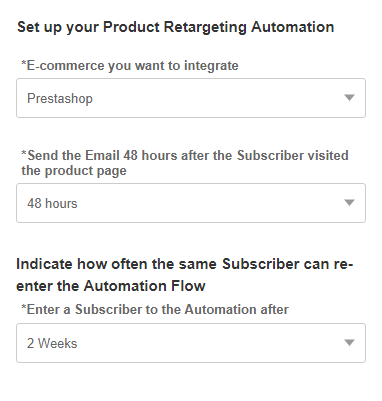Click the empty middle of the Prestashop combo box
Screen dimensions: 382x401
217,98
